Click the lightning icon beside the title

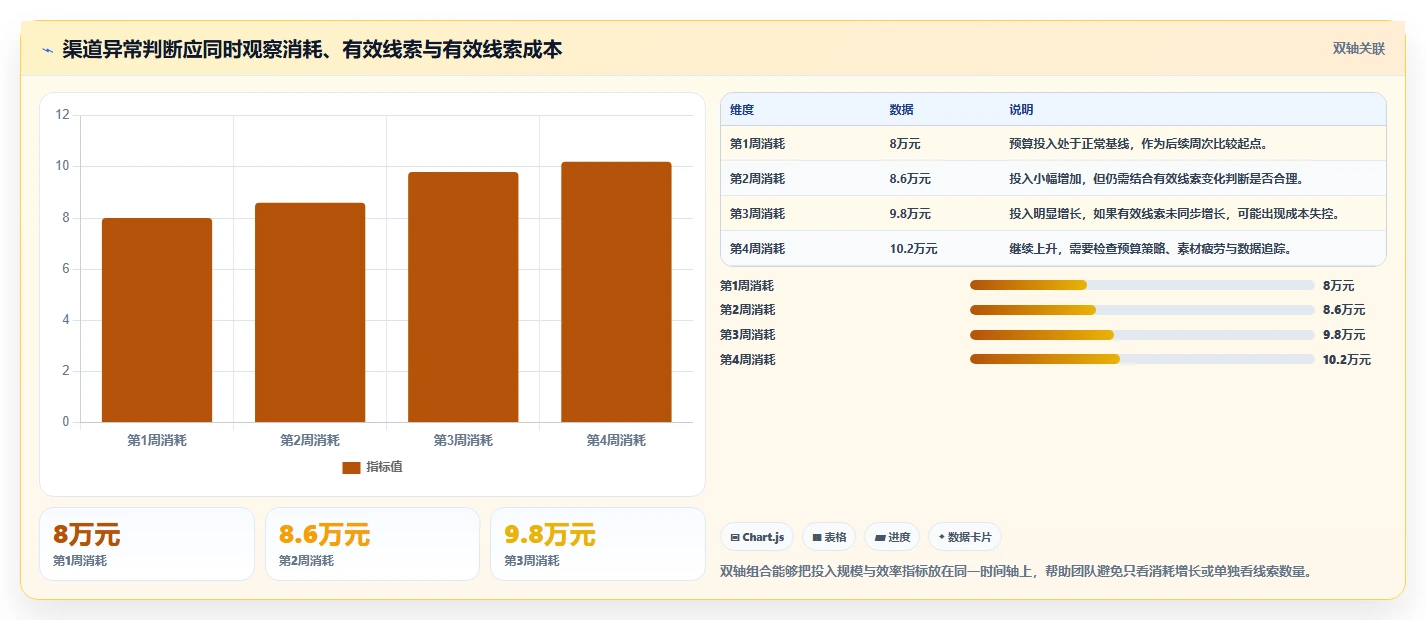[x=47, y=50]
